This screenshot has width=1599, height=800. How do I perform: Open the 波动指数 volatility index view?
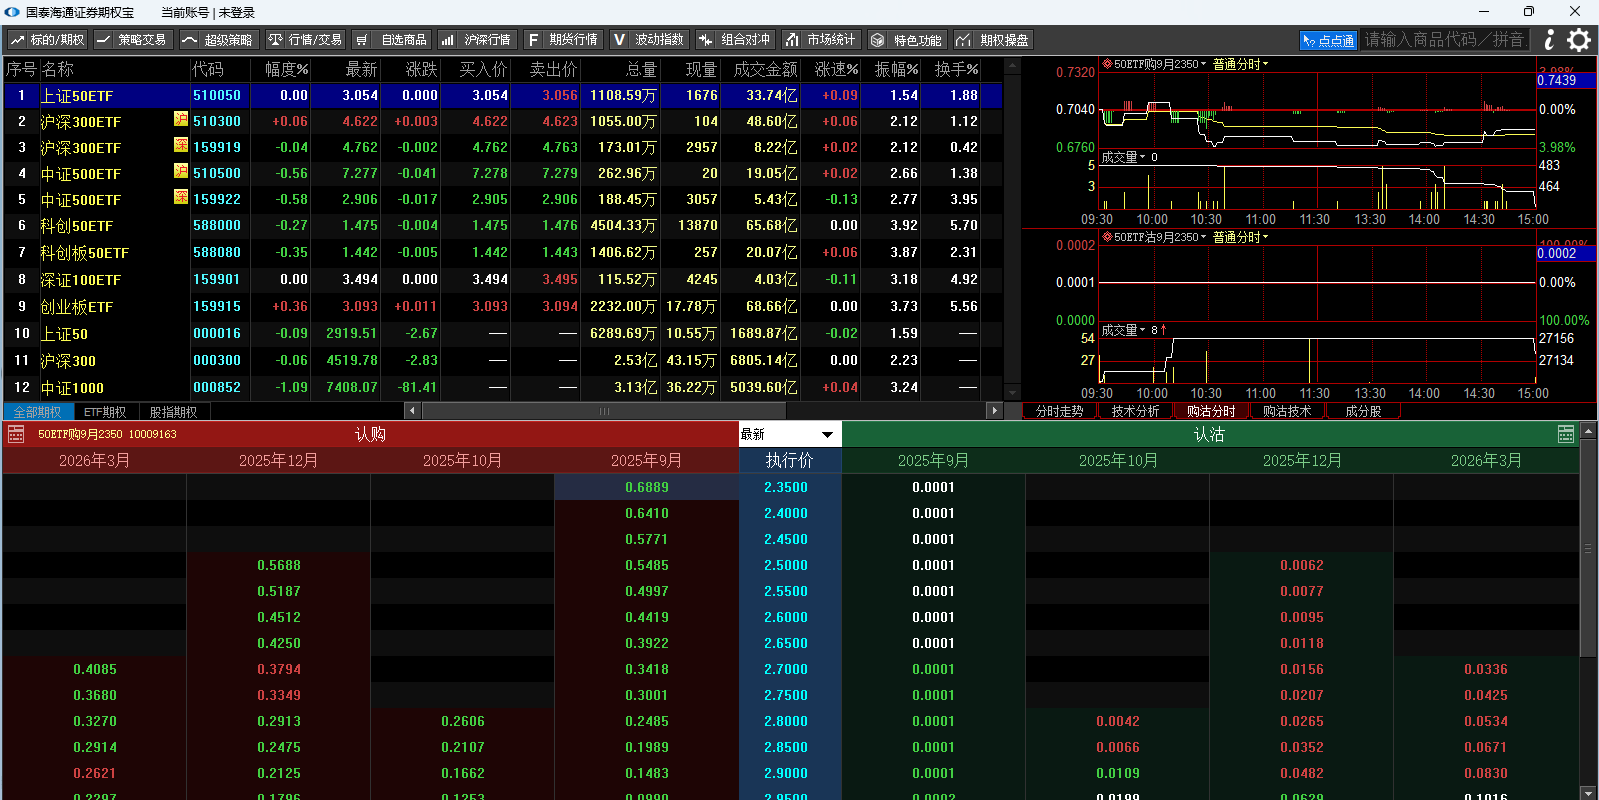coord(649,40)
